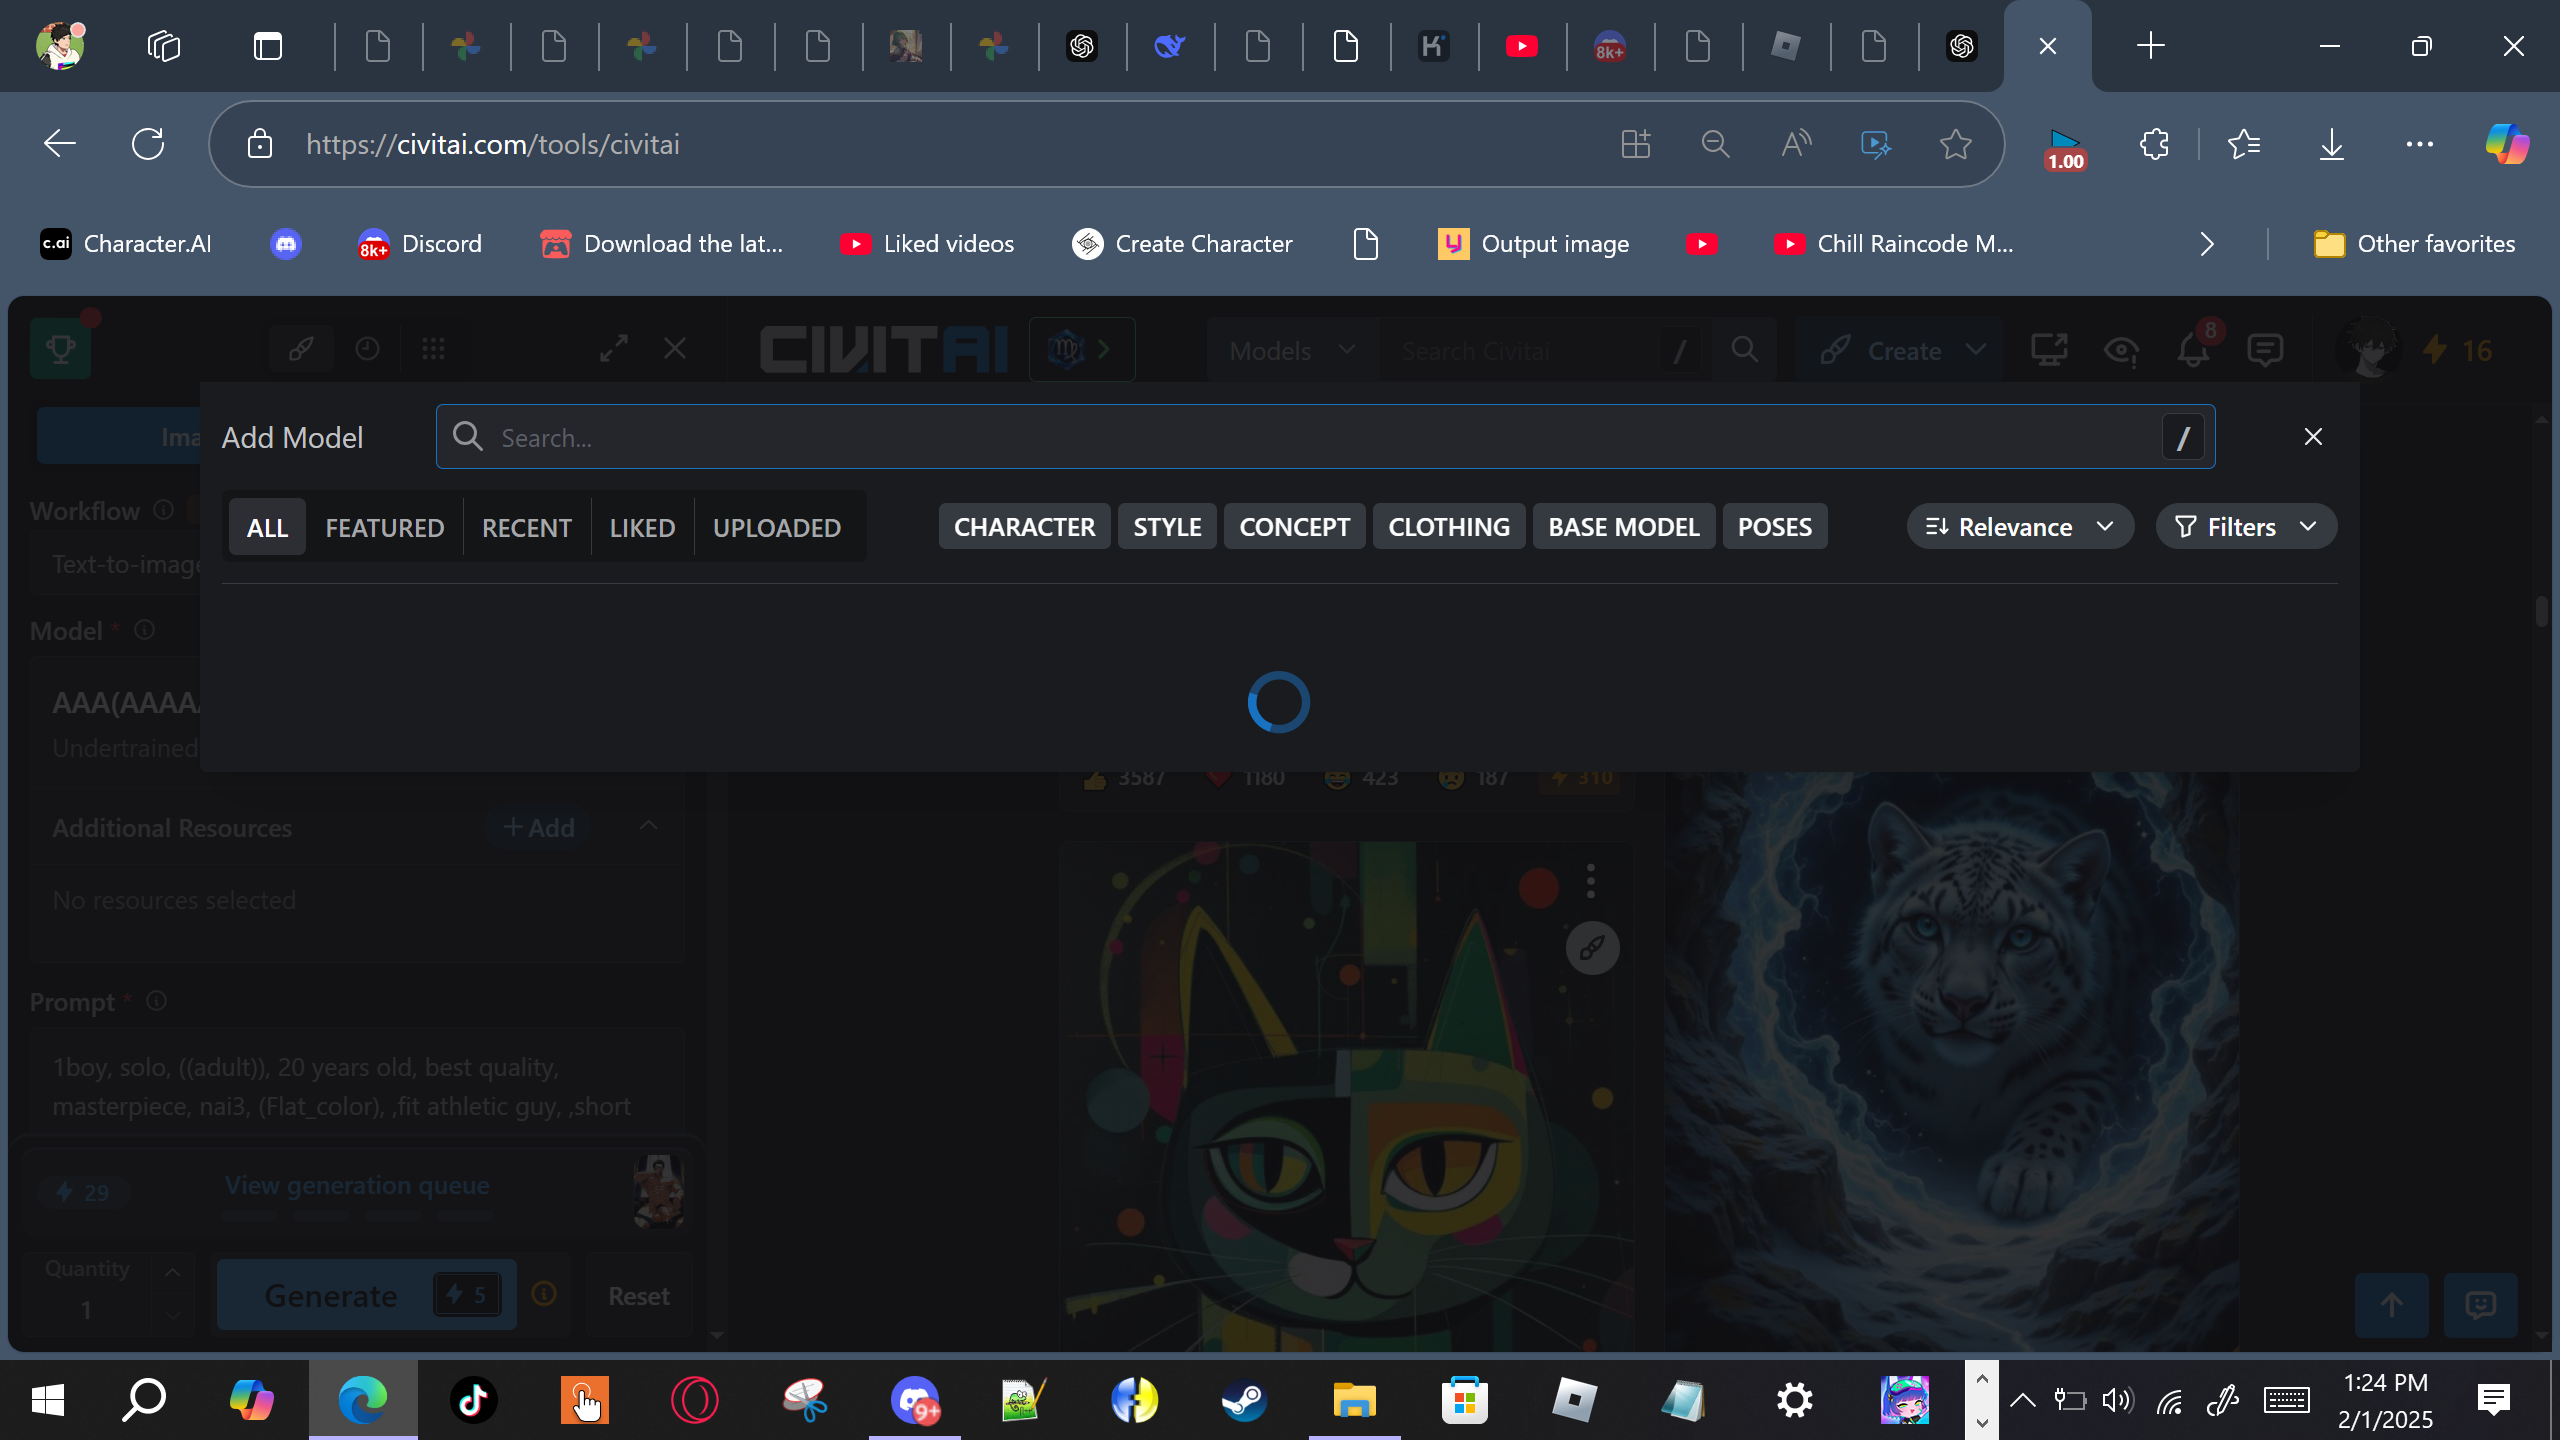This screenshot has height=1440, width=2560.
Task: Focus the Add Model search field
Action: (1300, 437)
